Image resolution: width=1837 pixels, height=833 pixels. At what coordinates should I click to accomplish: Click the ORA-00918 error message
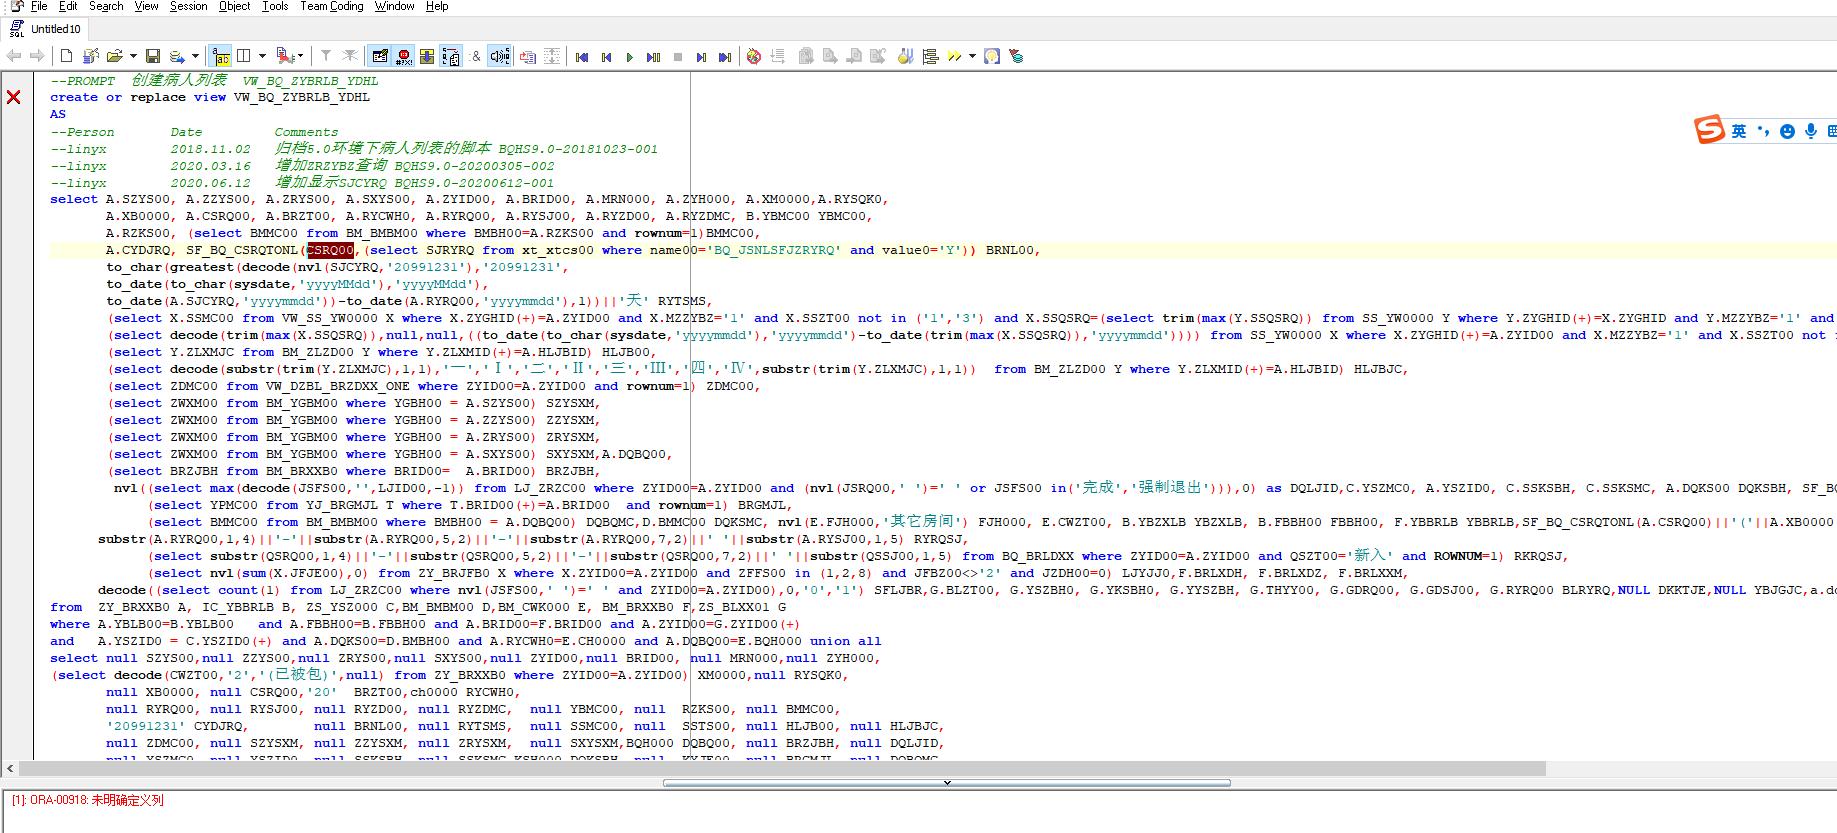pyautogui.click(x=88, y=800)
